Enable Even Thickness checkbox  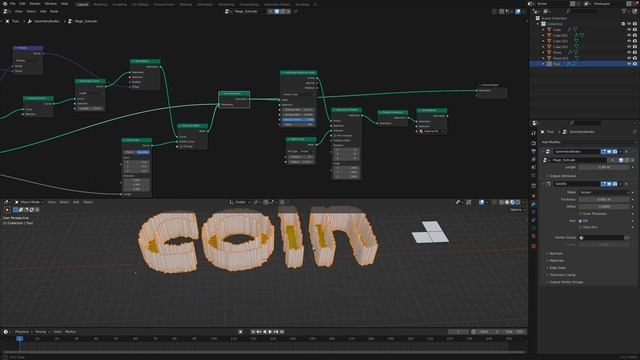pyautogui.click(x=580, y=213)
